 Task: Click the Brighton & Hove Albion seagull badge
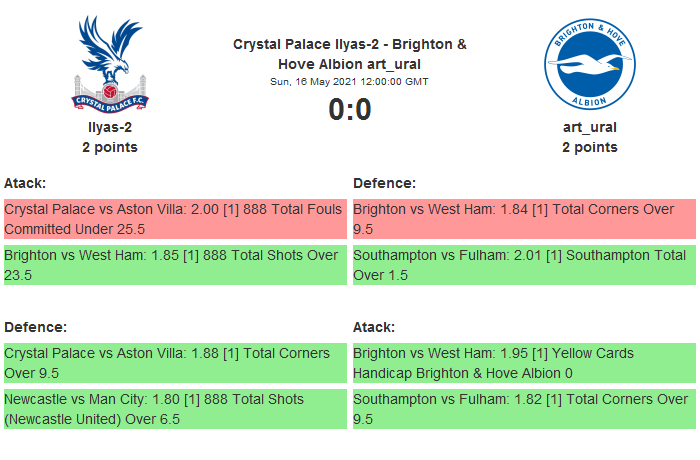pos(589,63)
